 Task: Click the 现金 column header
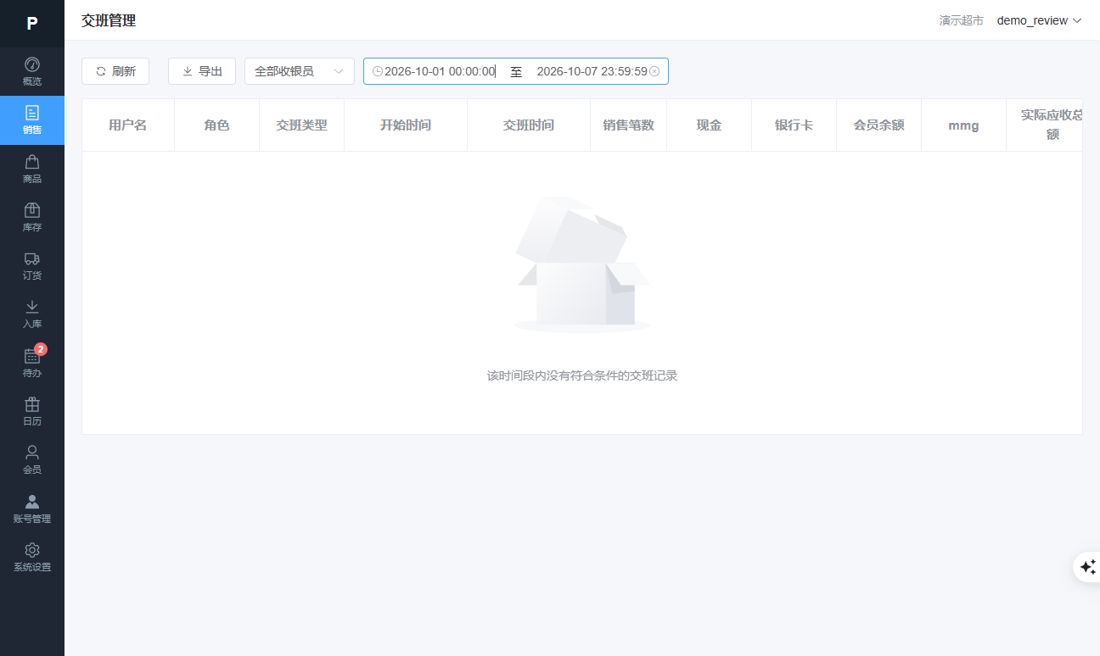709,125
